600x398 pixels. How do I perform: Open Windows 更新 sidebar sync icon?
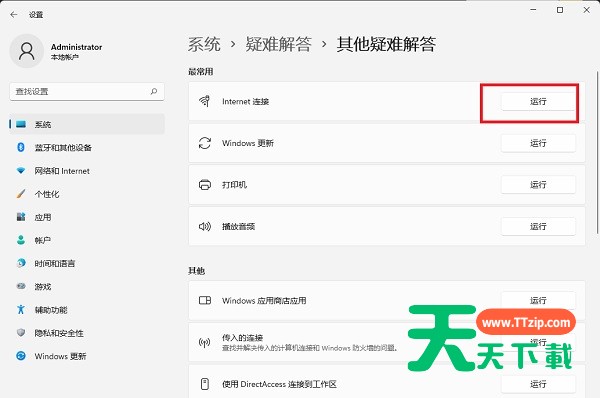coord(21,356)
